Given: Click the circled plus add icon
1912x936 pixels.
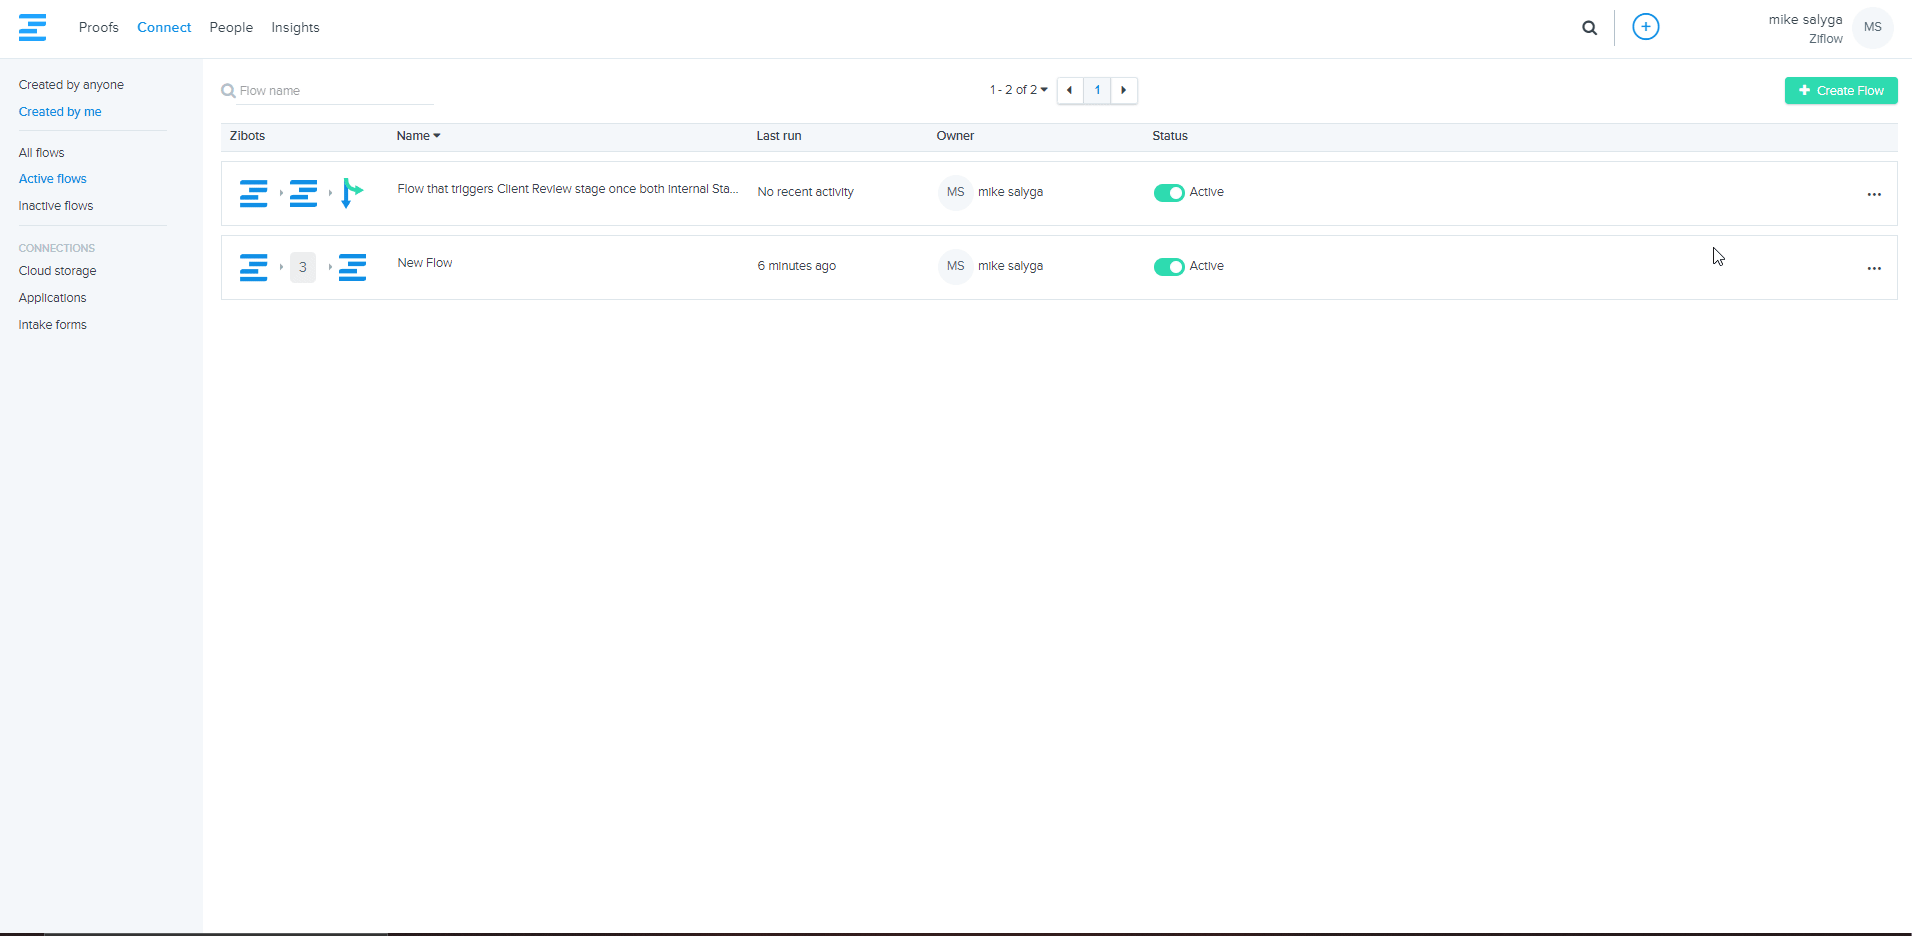Looking at the screenshot, I should [x=1645, y=27].
